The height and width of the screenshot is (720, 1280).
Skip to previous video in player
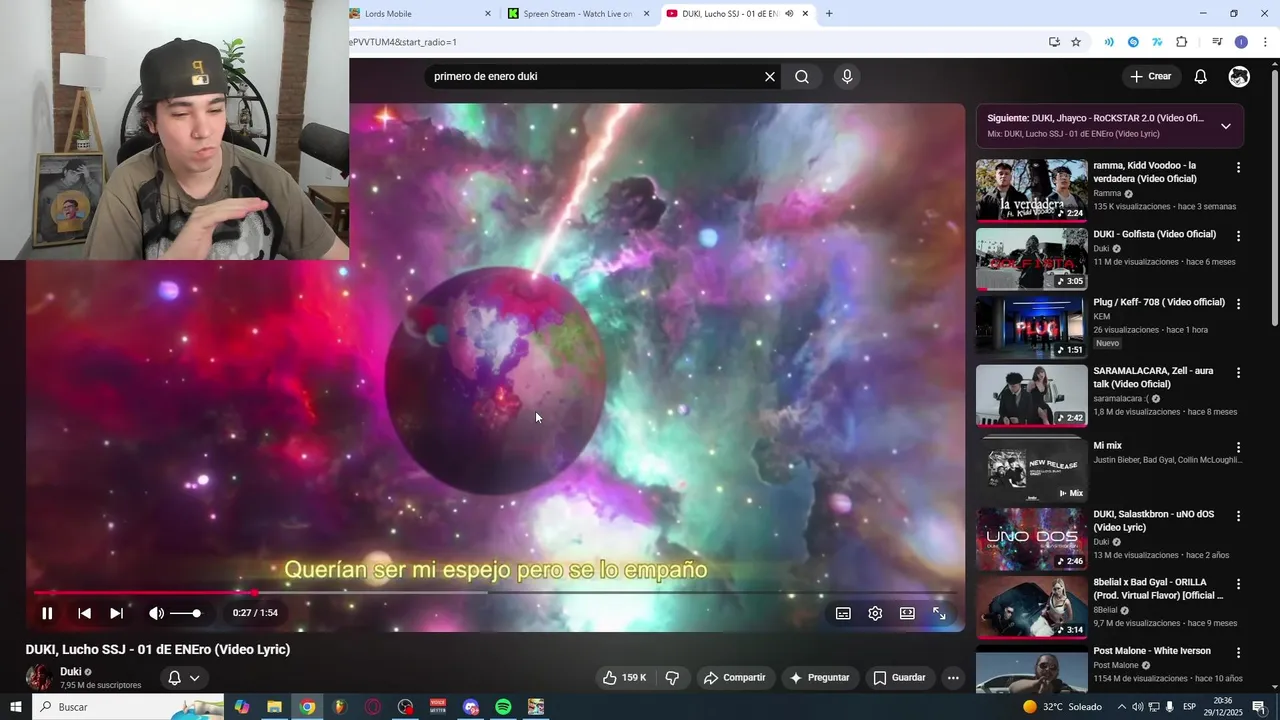click(x=84, y=613)
